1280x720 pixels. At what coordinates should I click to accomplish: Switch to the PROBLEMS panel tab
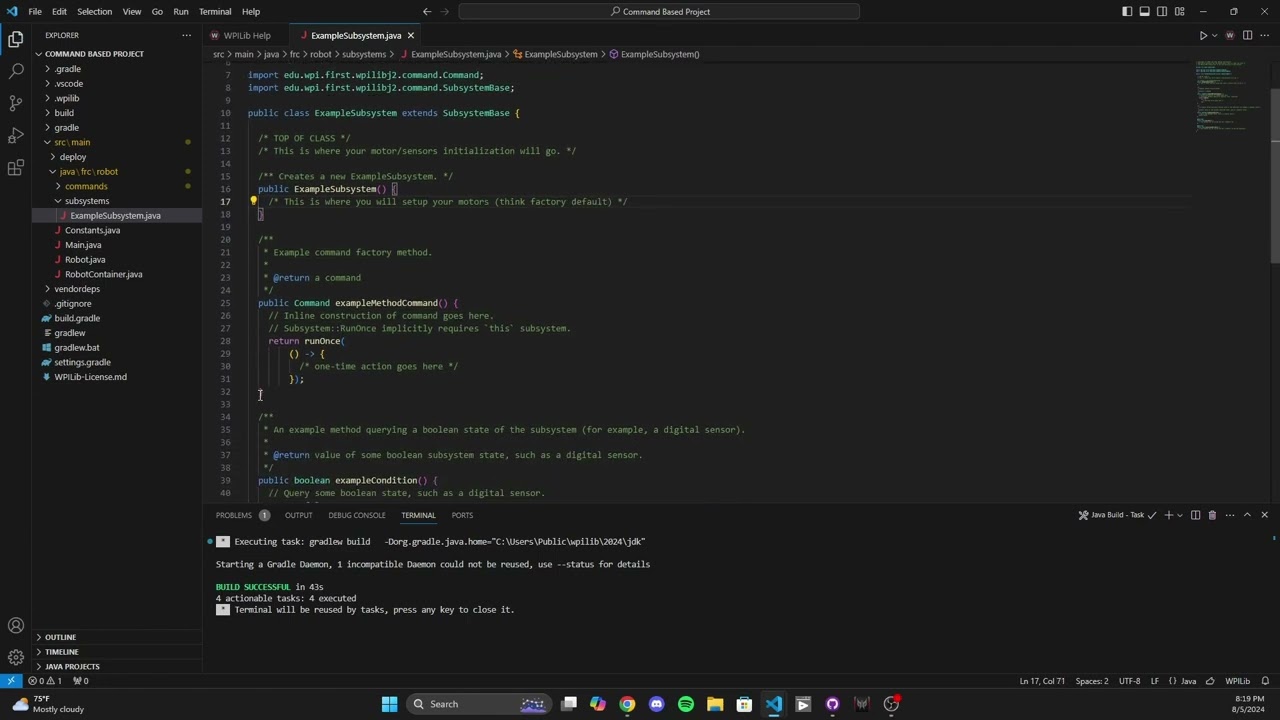click(234, 515)
